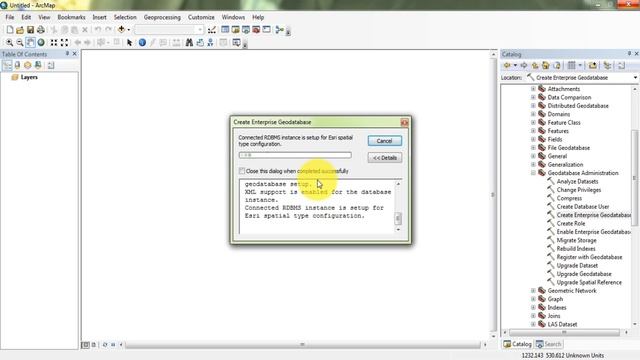Enable Close this dialog when completed successfully
Screen dimensions: 640x360
(242, 171)
